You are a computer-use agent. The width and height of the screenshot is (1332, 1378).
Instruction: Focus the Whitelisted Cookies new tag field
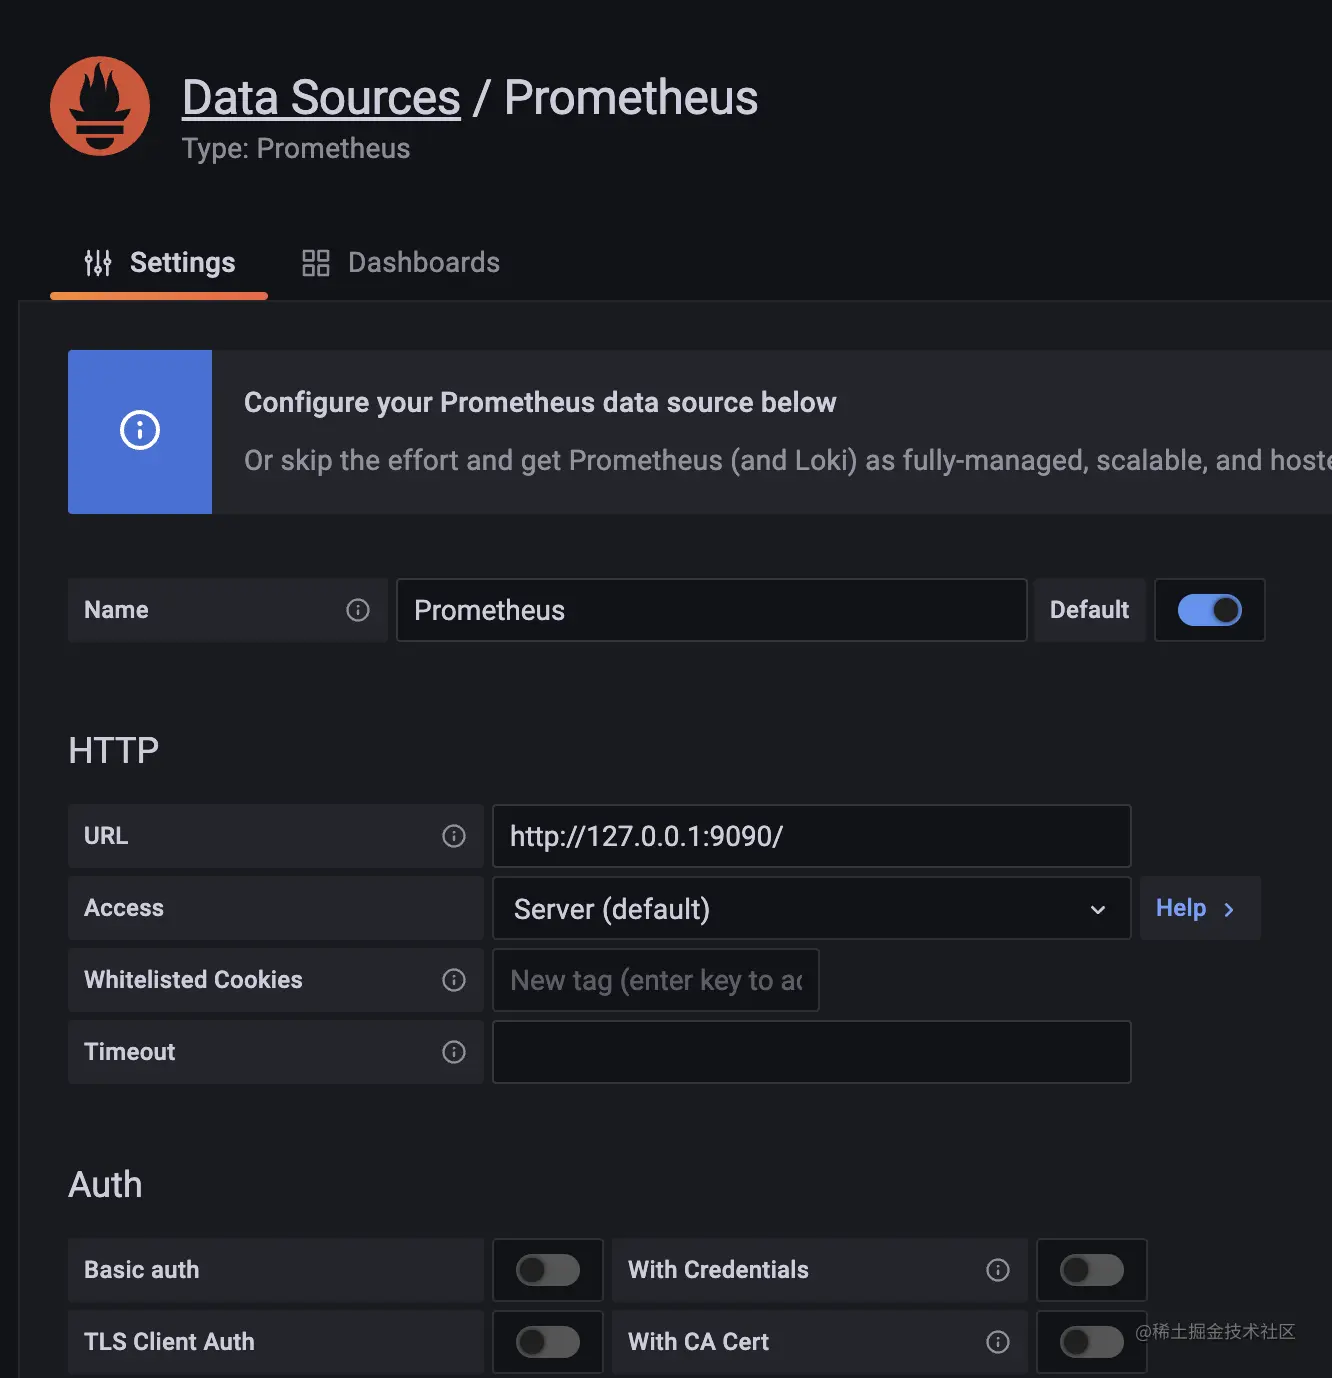(x=656, y=980)
